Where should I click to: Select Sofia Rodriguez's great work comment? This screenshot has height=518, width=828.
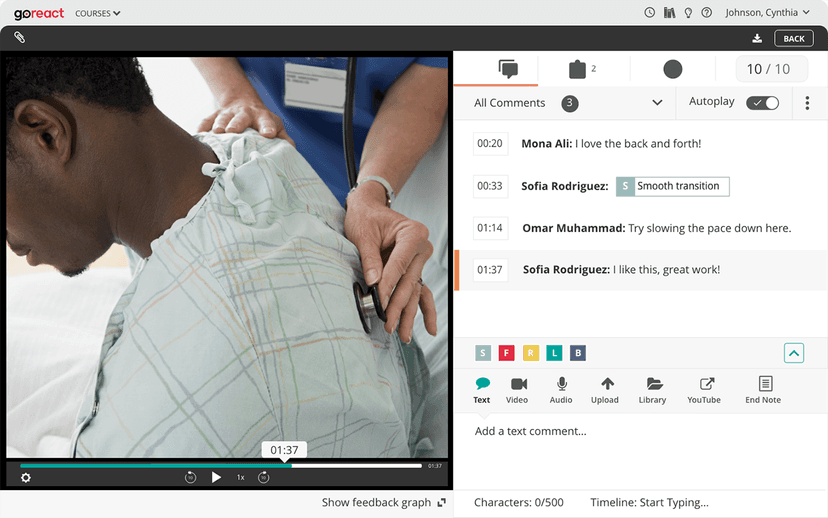(666, 270)
